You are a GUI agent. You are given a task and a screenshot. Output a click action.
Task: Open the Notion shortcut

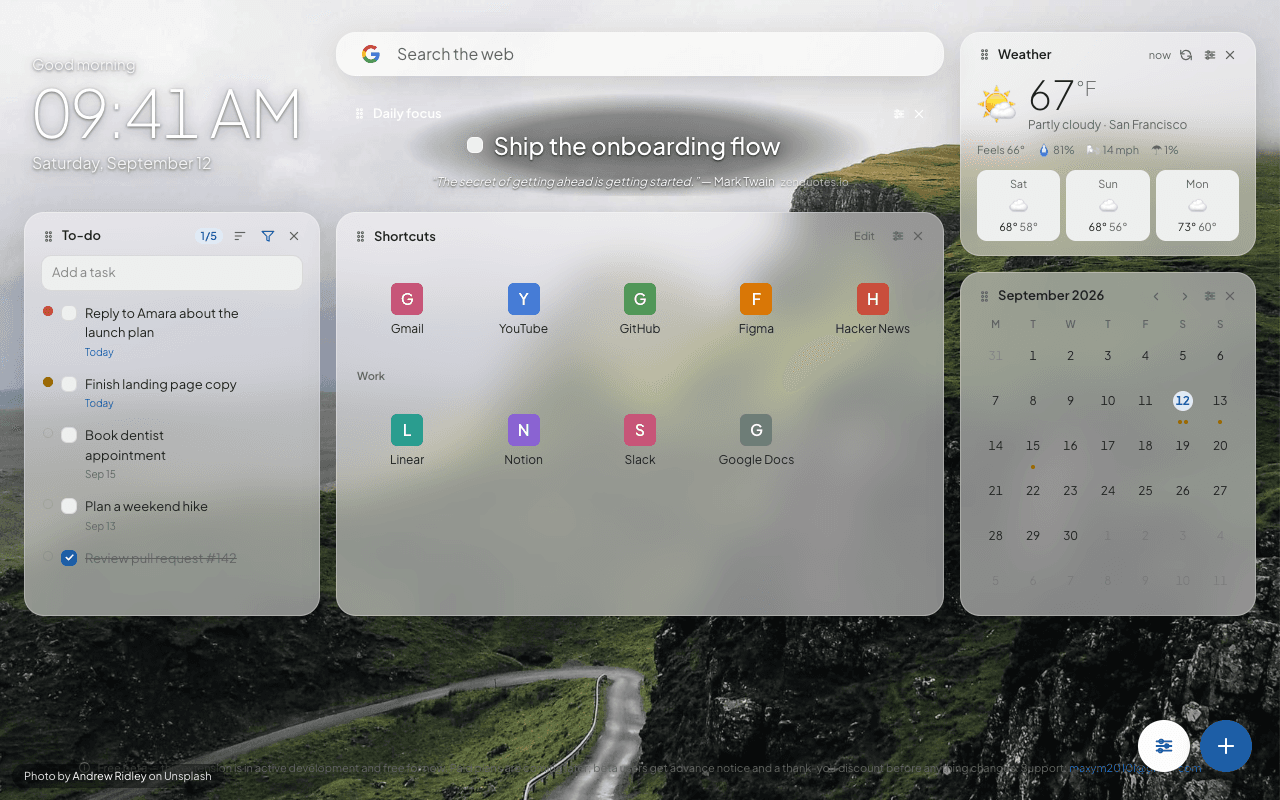click(523, 440)
